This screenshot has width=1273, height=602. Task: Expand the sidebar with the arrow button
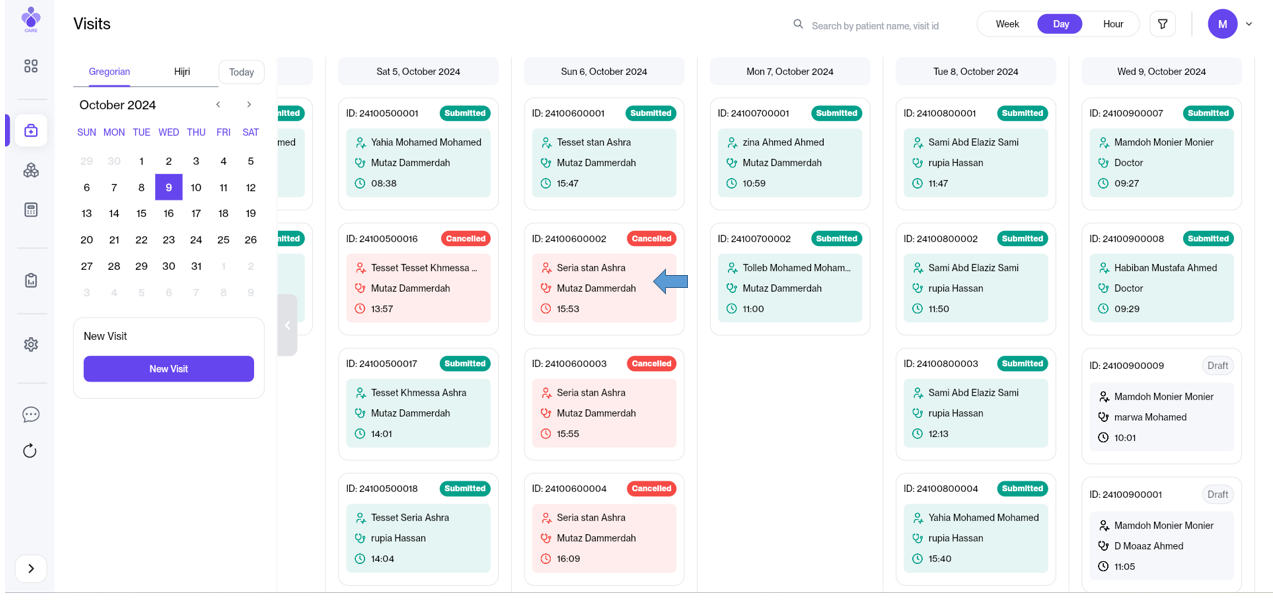(31, 568)
